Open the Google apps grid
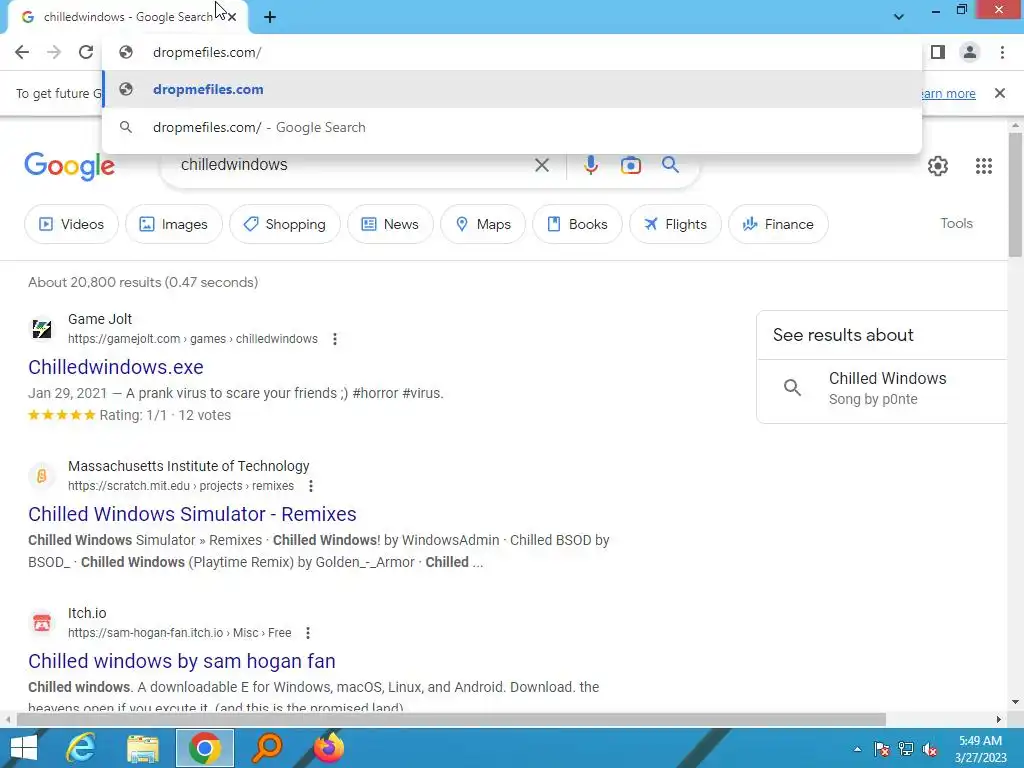The height and width of the screenshot is (768, 1024). 984,166
